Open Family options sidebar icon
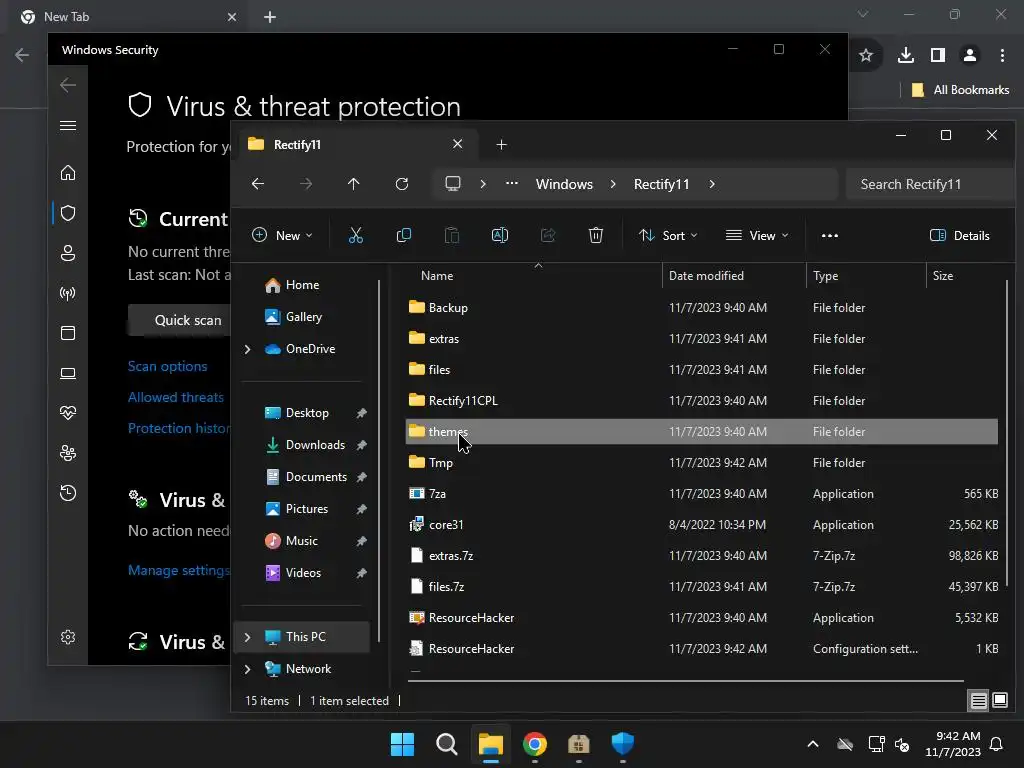 point(68,453)
